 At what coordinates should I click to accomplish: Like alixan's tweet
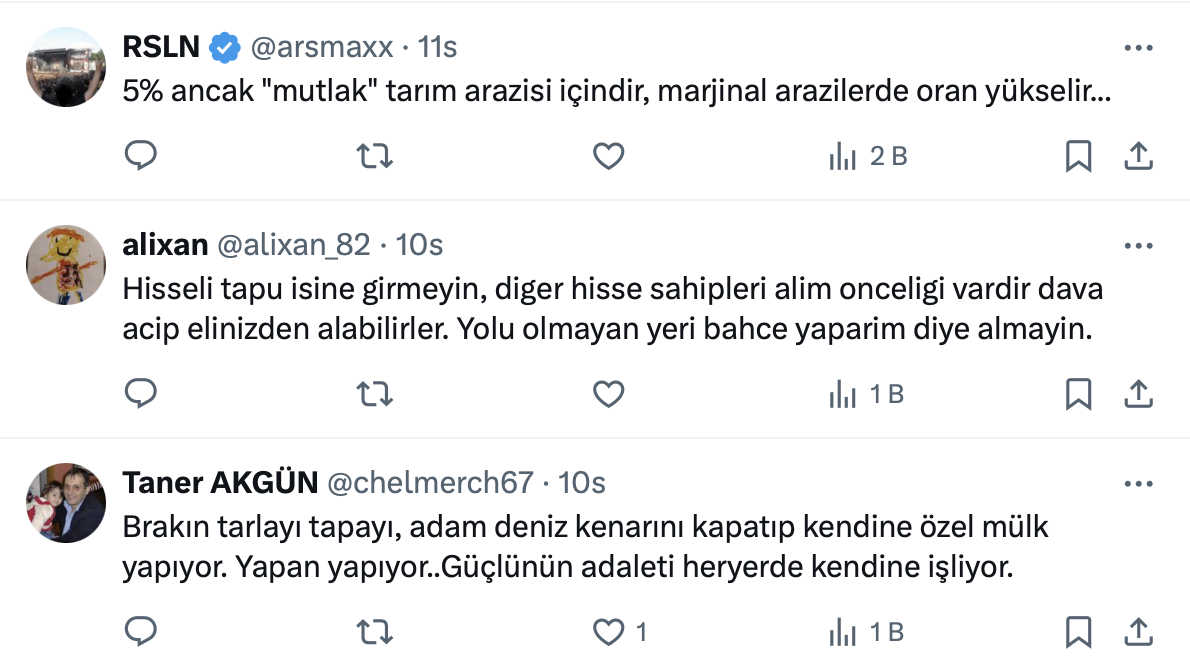[x=609, y=395]
